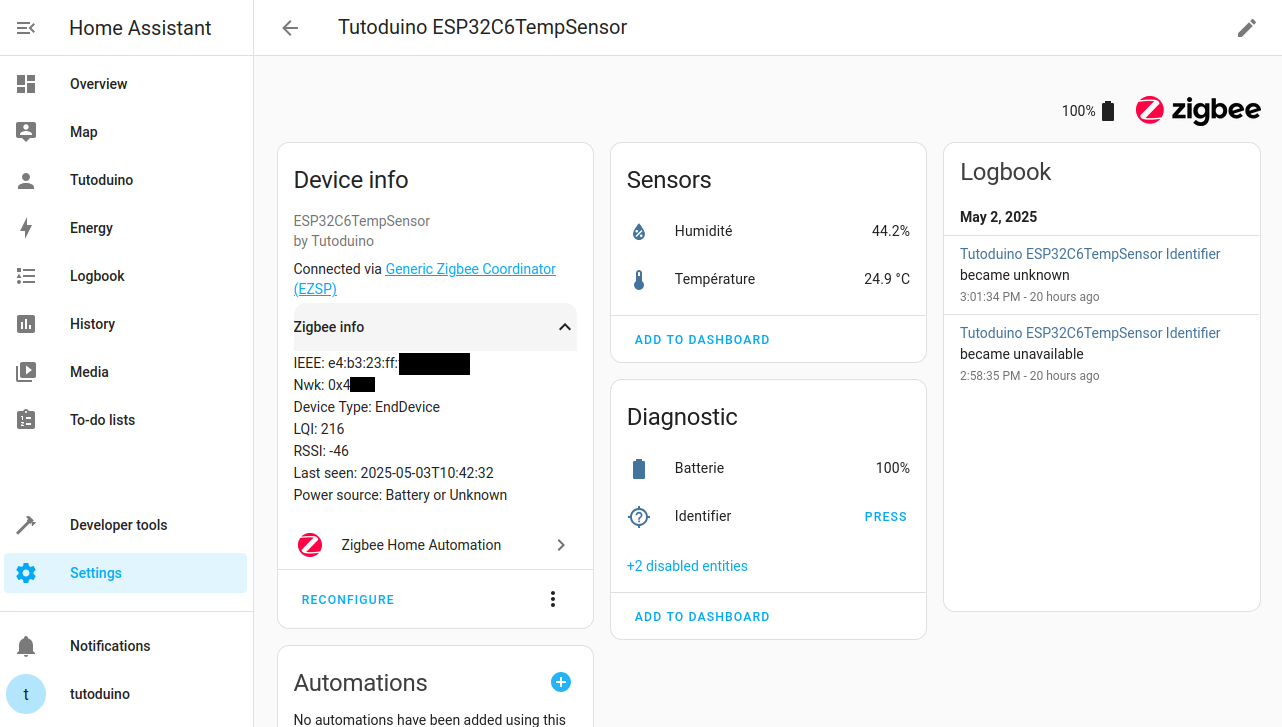
Task: Click the help icon next to Identifier
Action: [638, 516]
